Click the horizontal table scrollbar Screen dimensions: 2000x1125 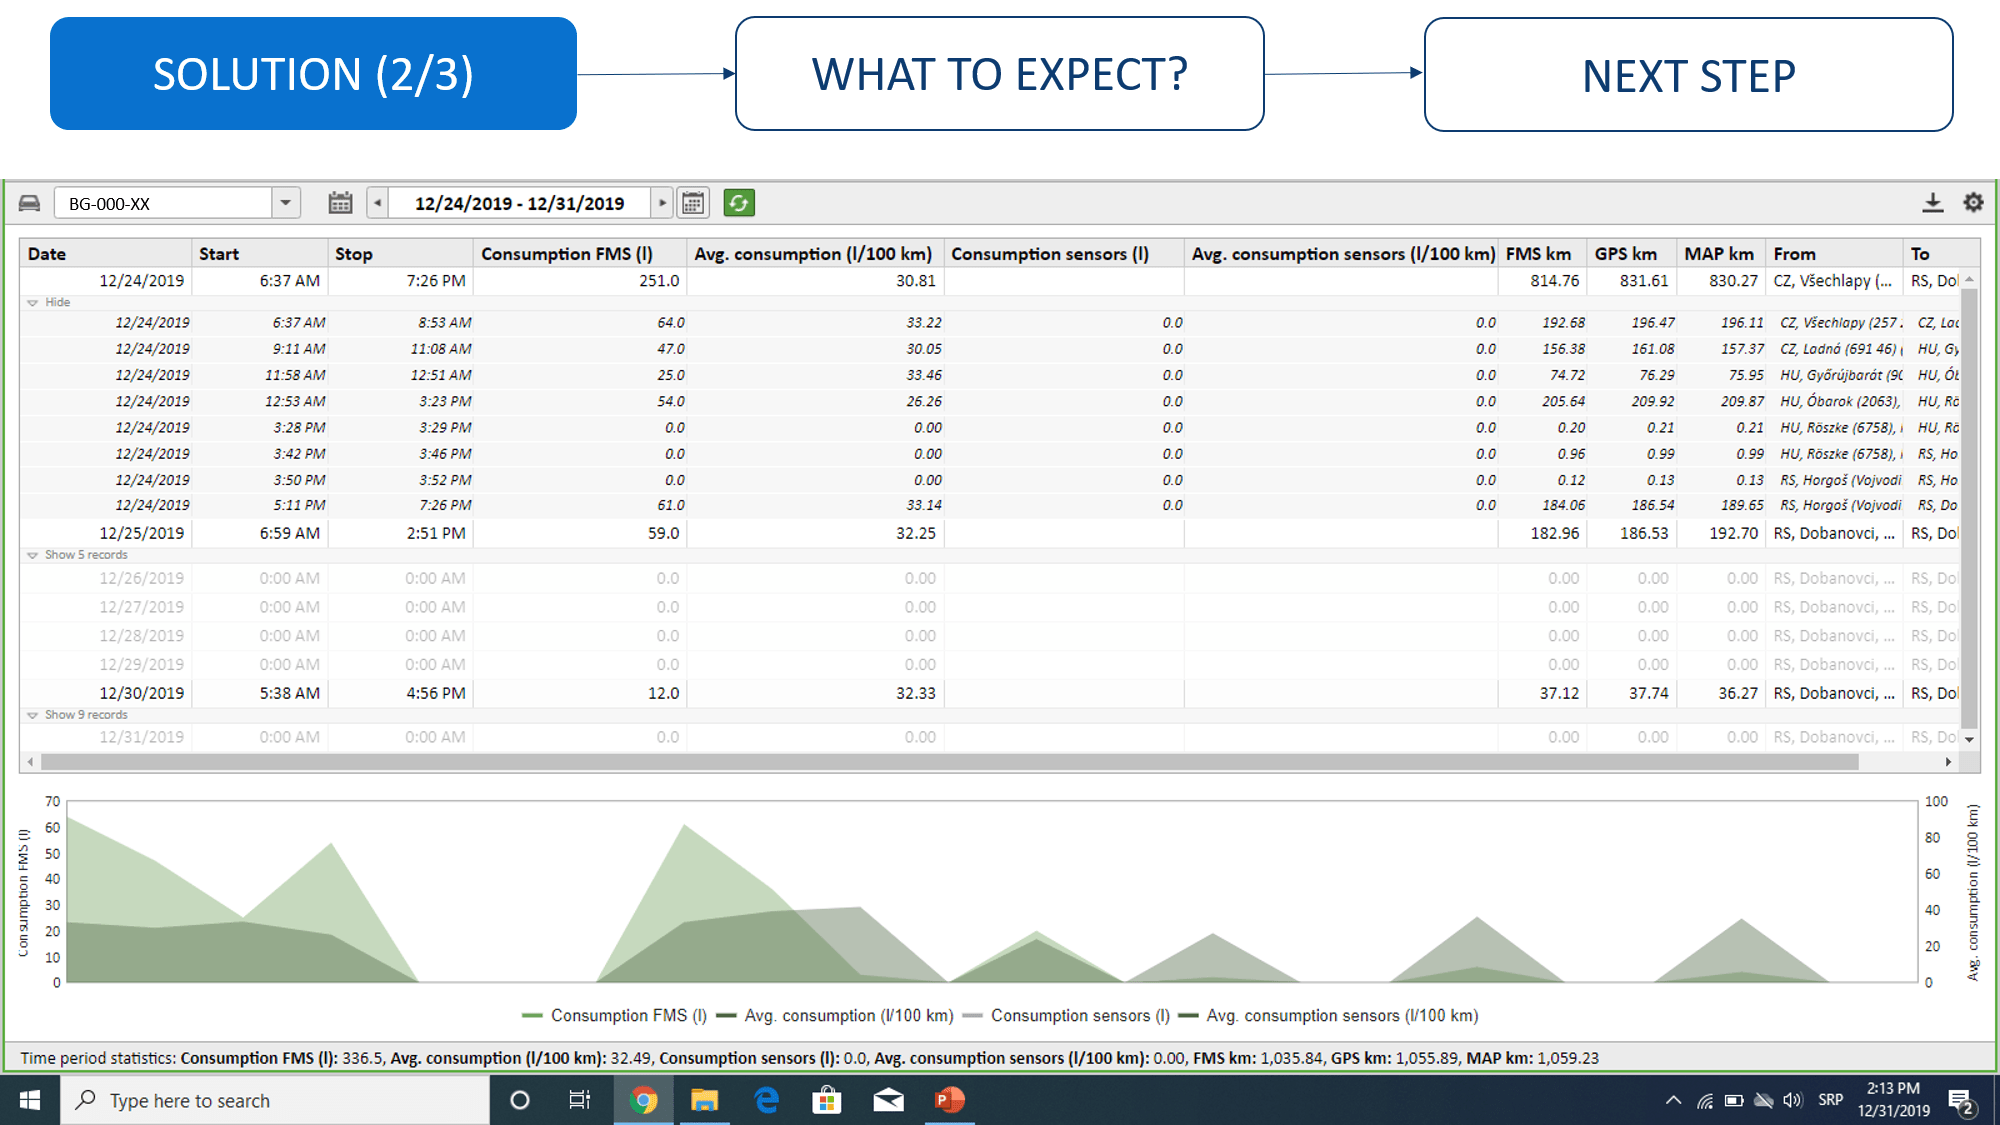coord(948,762)
